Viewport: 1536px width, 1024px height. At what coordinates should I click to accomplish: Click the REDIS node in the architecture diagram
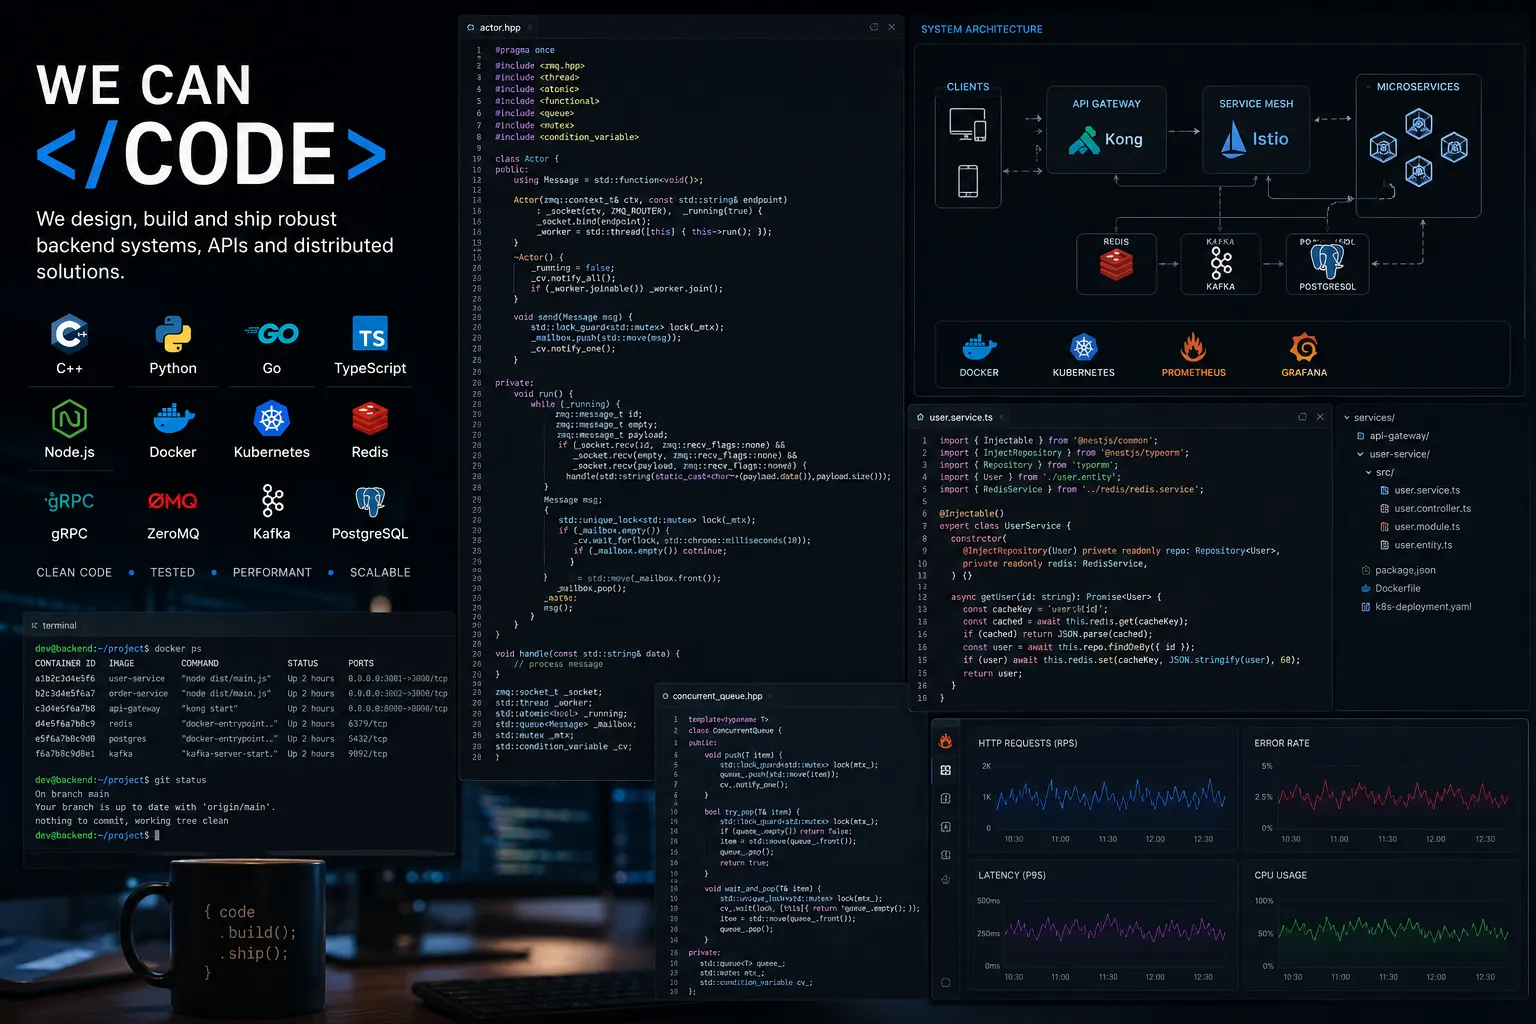[1116, 263]
